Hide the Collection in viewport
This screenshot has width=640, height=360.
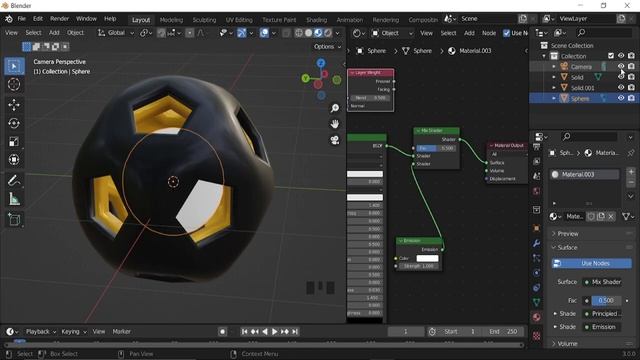(621, 56)
